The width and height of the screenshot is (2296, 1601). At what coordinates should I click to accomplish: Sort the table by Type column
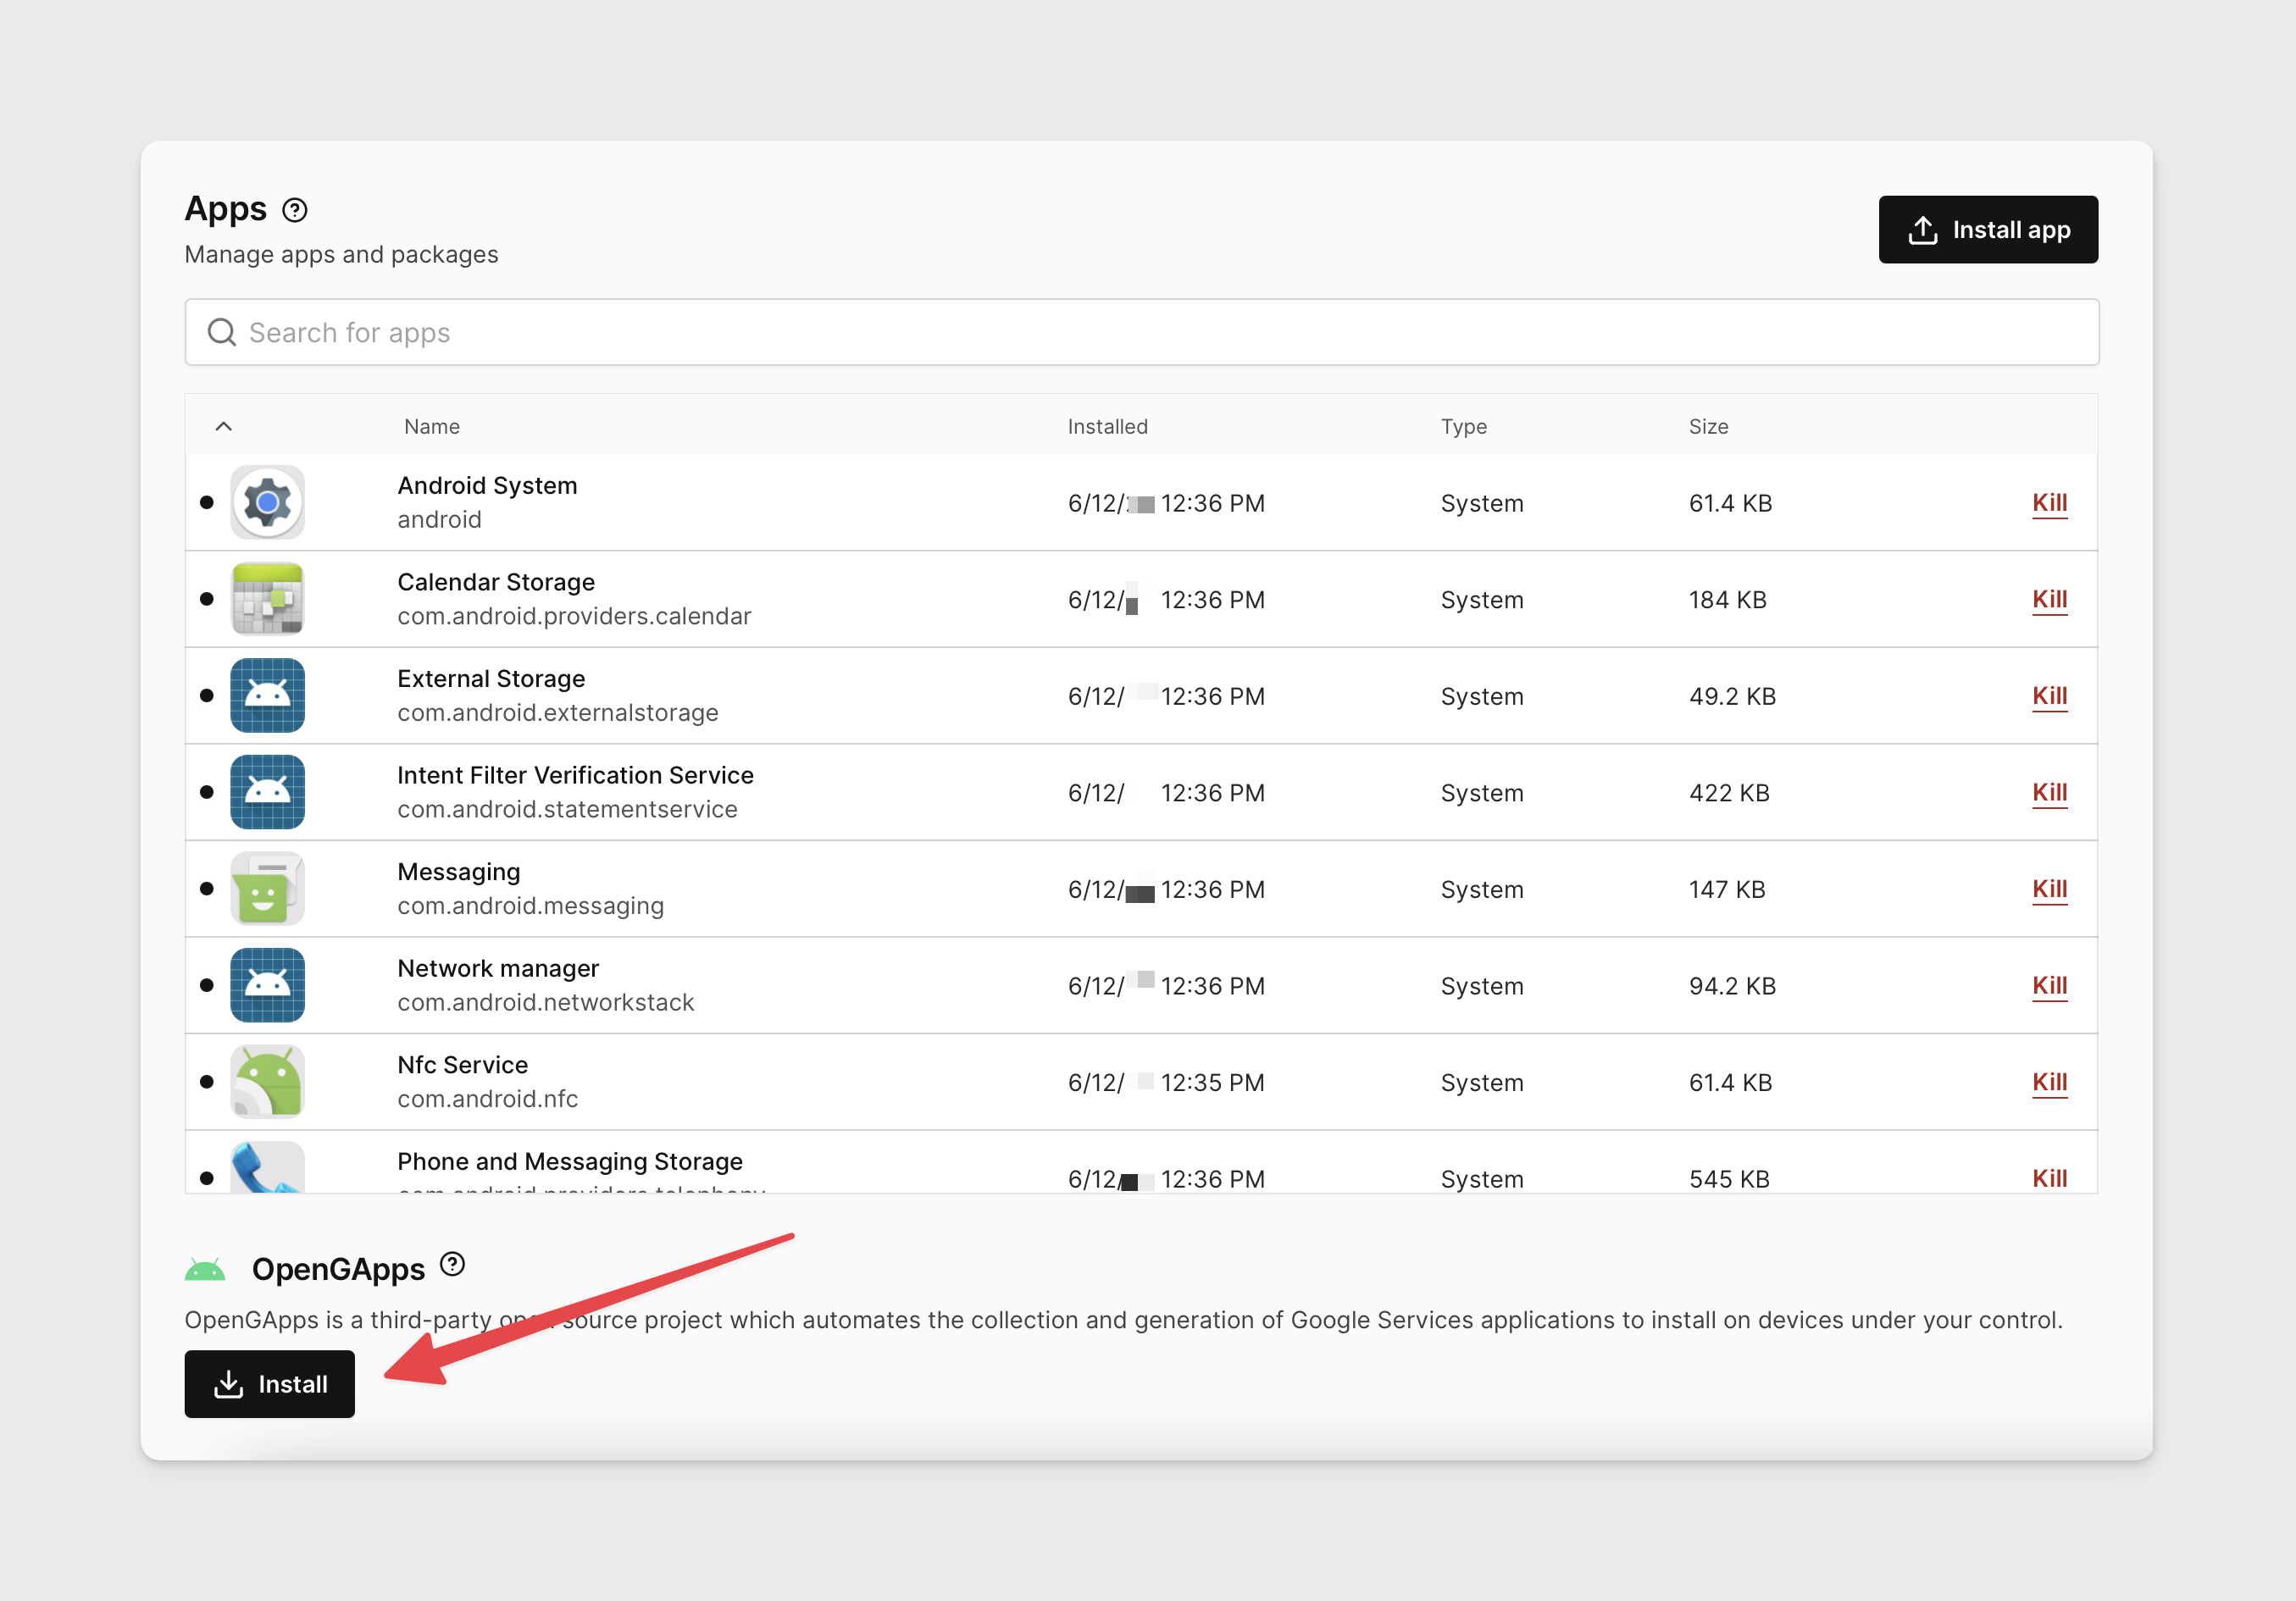[1464, 426]
